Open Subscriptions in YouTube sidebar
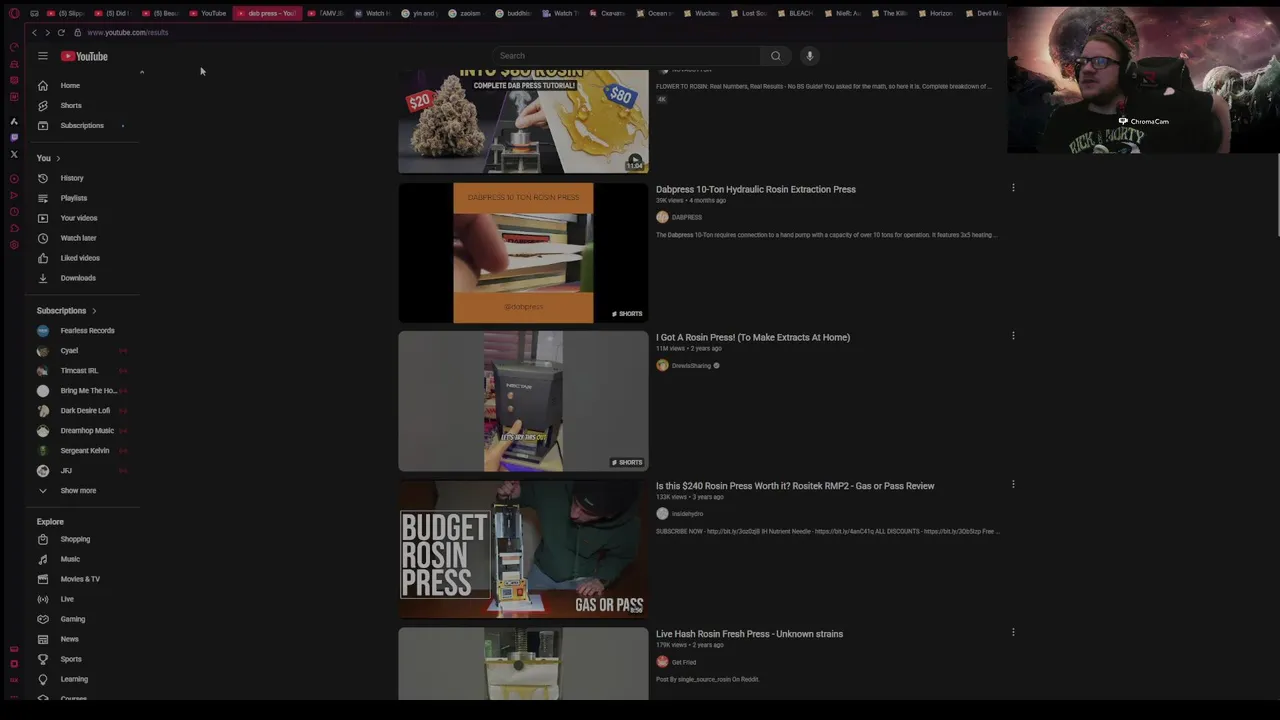Screen dimensions: 1280x720 click(83, 126)
